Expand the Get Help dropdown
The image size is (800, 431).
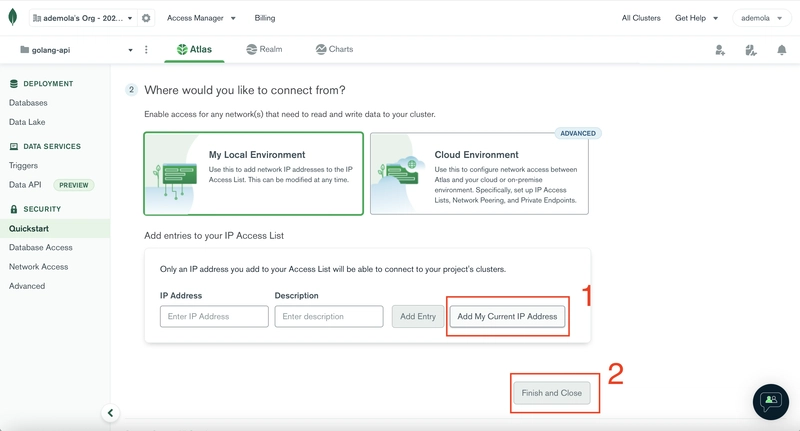(696, 18)
